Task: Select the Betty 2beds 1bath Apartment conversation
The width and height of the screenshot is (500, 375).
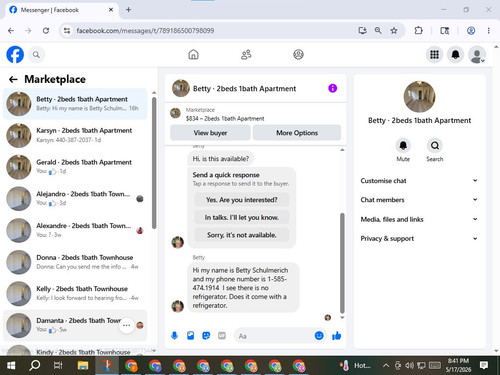Action: [75, 104]
